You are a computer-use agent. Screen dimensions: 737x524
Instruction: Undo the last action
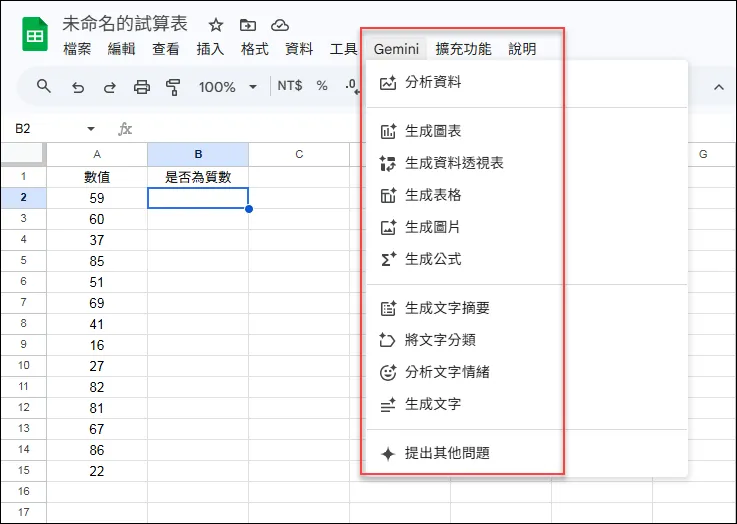pos(78,87)
